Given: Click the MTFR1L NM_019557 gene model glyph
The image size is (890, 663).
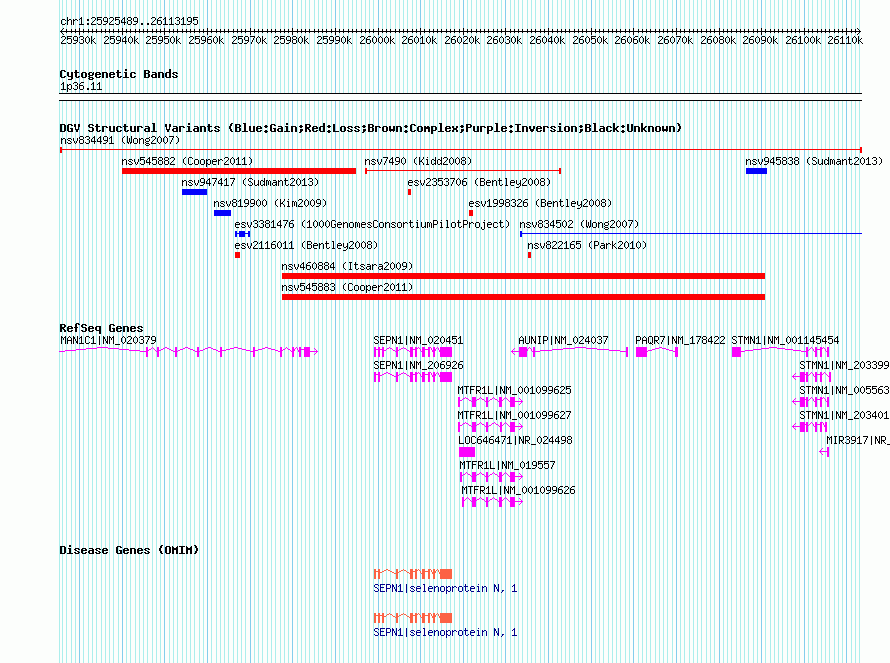Looking at the screenshot, I should (x=491, y=477).
